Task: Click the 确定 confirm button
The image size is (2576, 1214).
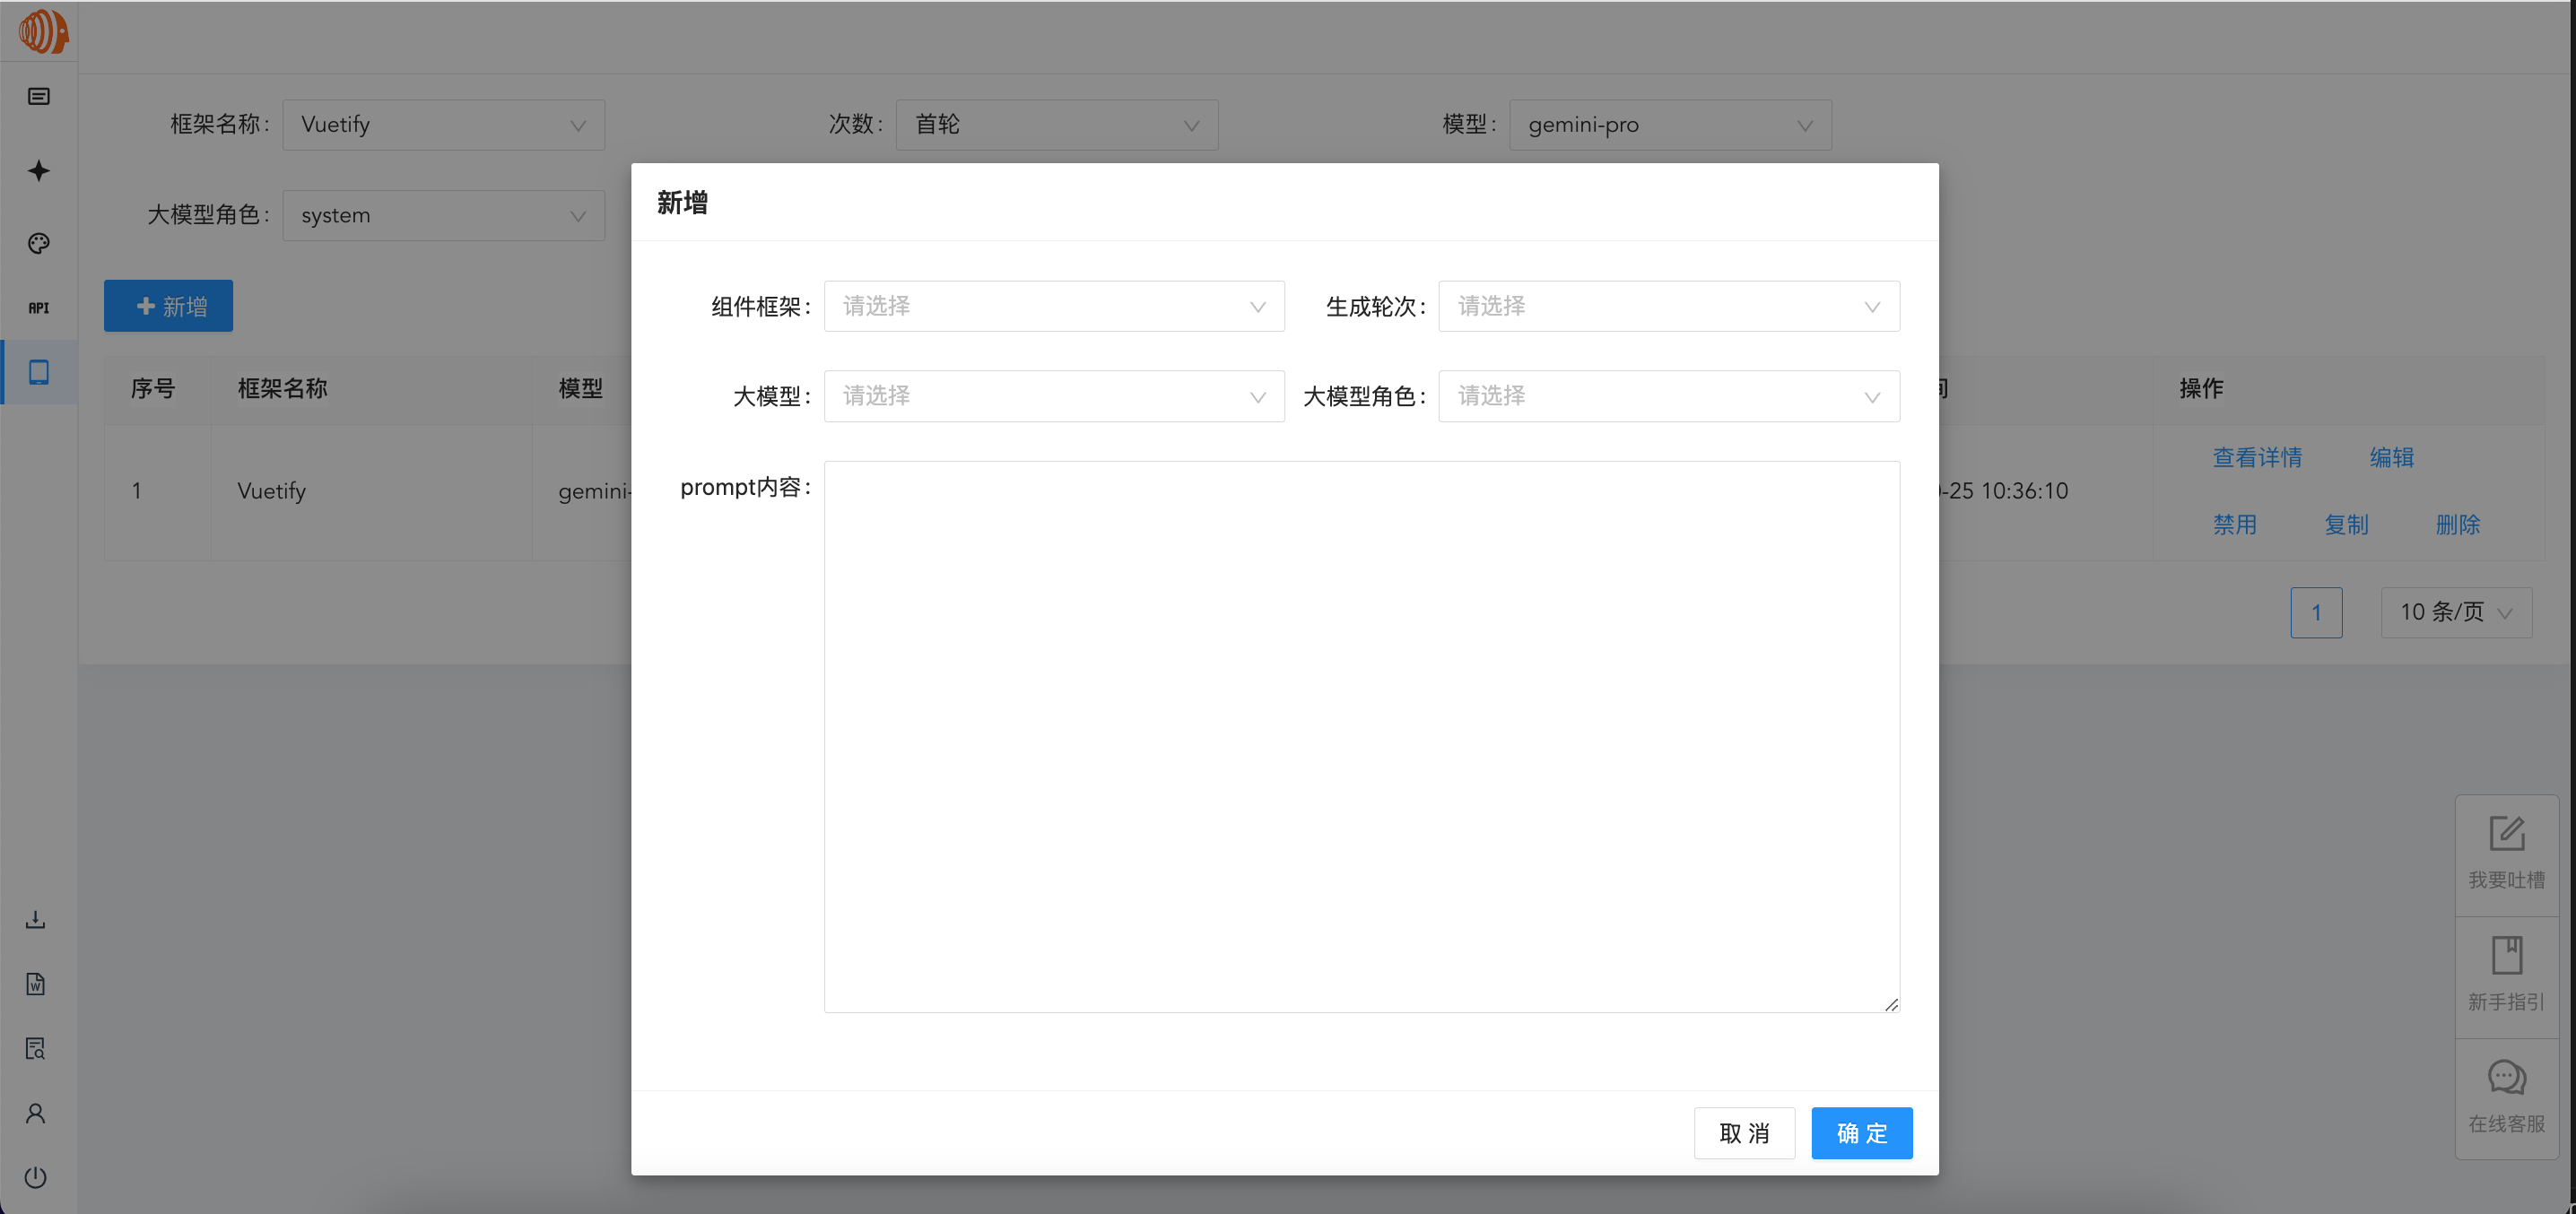Action: click(1861, 1133)
